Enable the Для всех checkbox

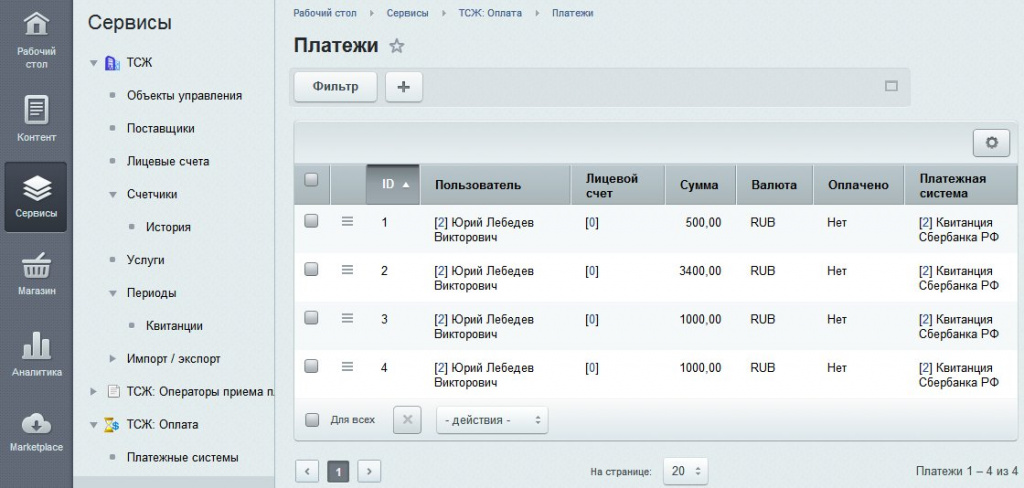click(312, 420)
